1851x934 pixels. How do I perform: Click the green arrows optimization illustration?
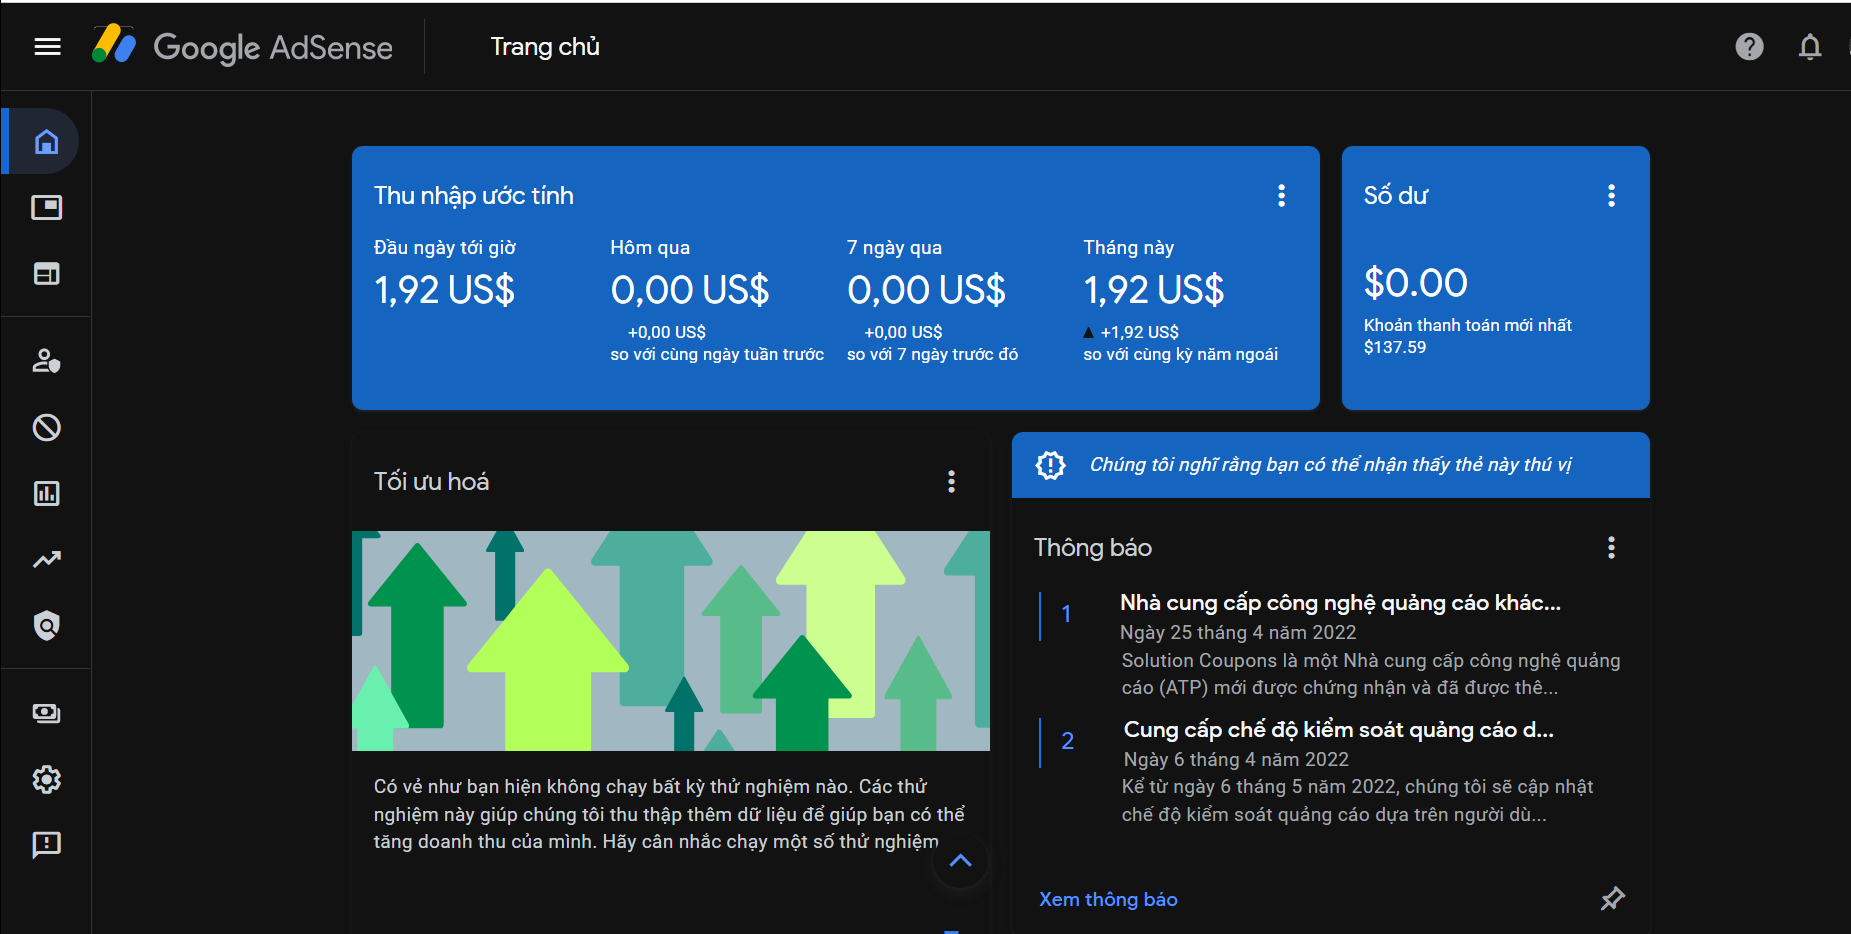point(671,641)
